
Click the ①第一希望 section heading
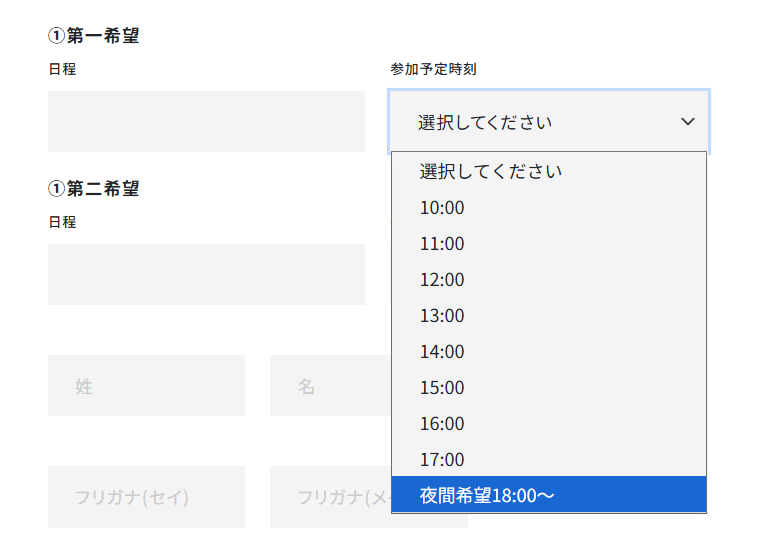point(93,36)
